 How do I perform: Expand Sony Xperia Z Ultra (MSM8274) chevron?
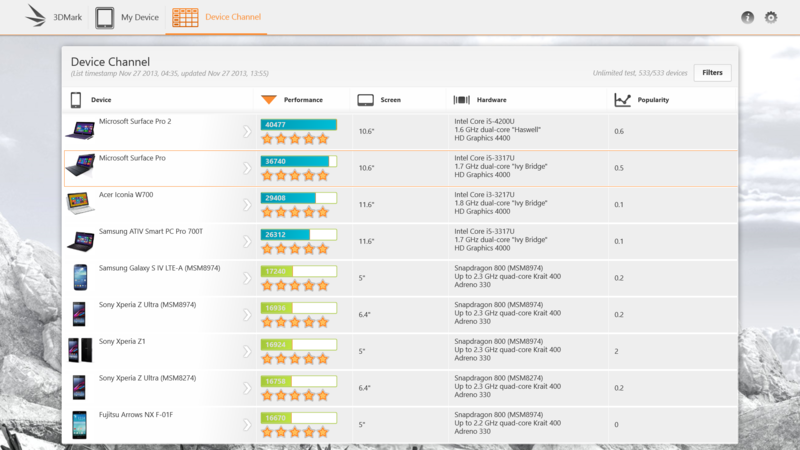[247, 389]
